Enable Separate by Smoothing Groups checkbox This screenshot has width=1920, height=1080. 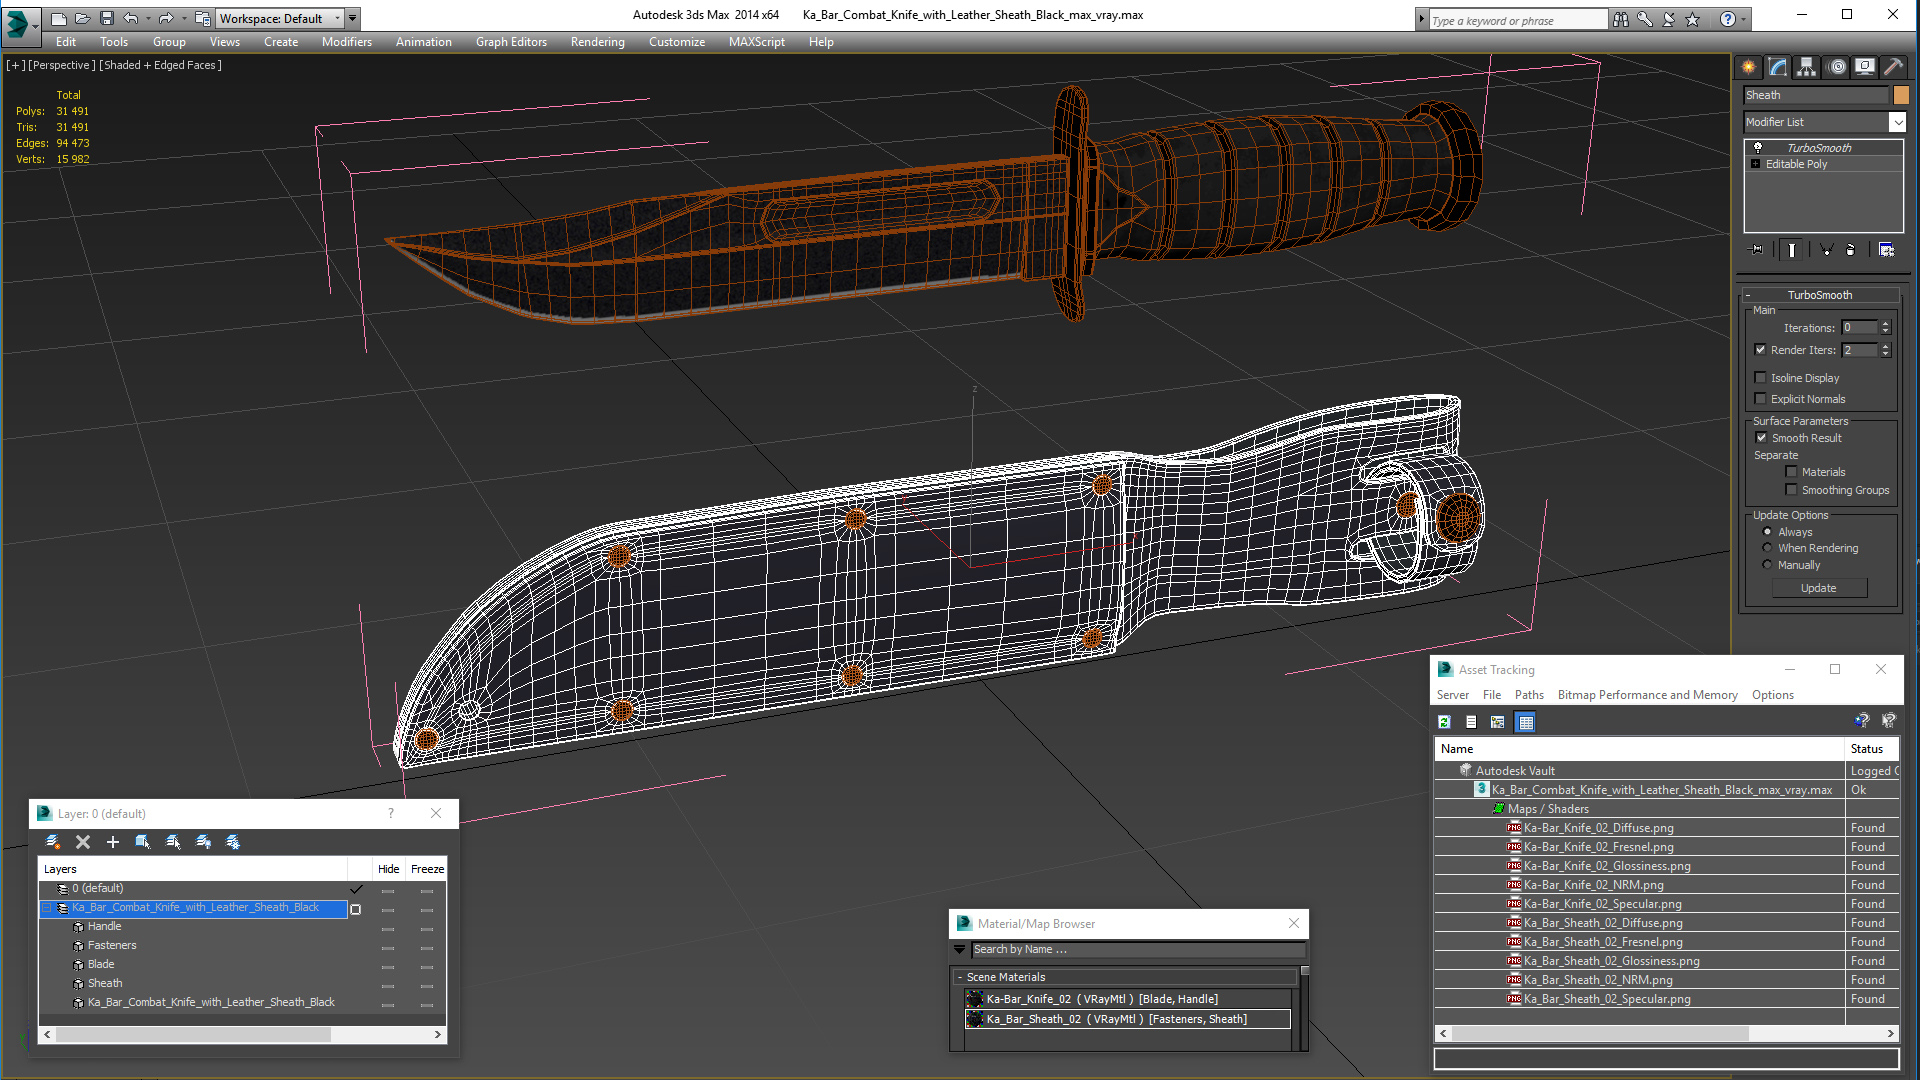1791,490
